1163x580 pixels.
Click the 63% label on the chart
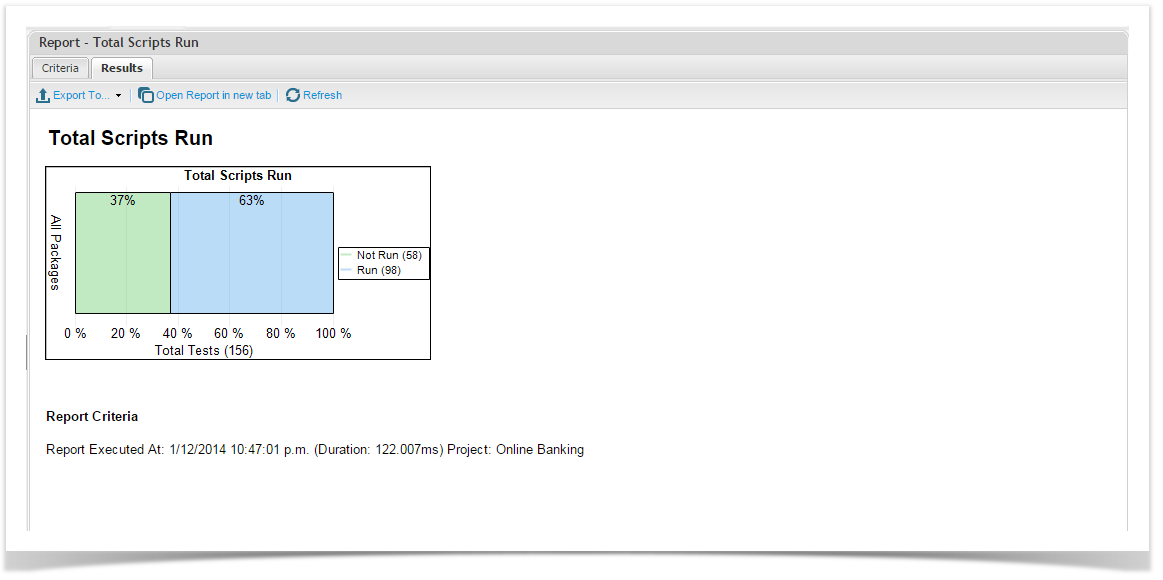point(252,201)
